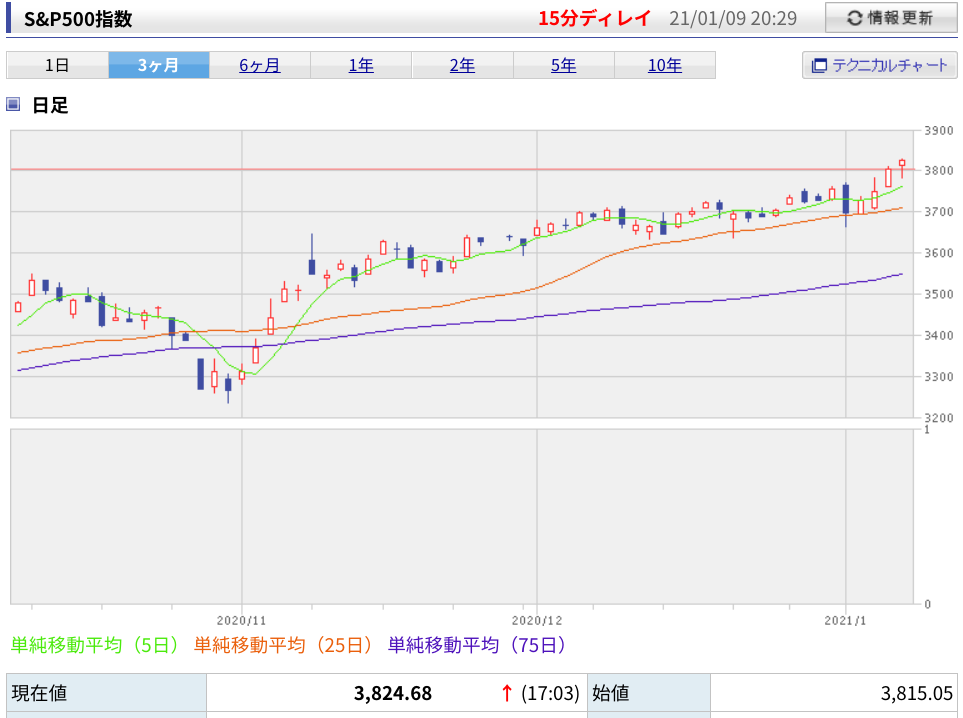This screenshot has height=718, width=963.
Task: Click the latest candlestick above 3800
Action: pos(902,164)
